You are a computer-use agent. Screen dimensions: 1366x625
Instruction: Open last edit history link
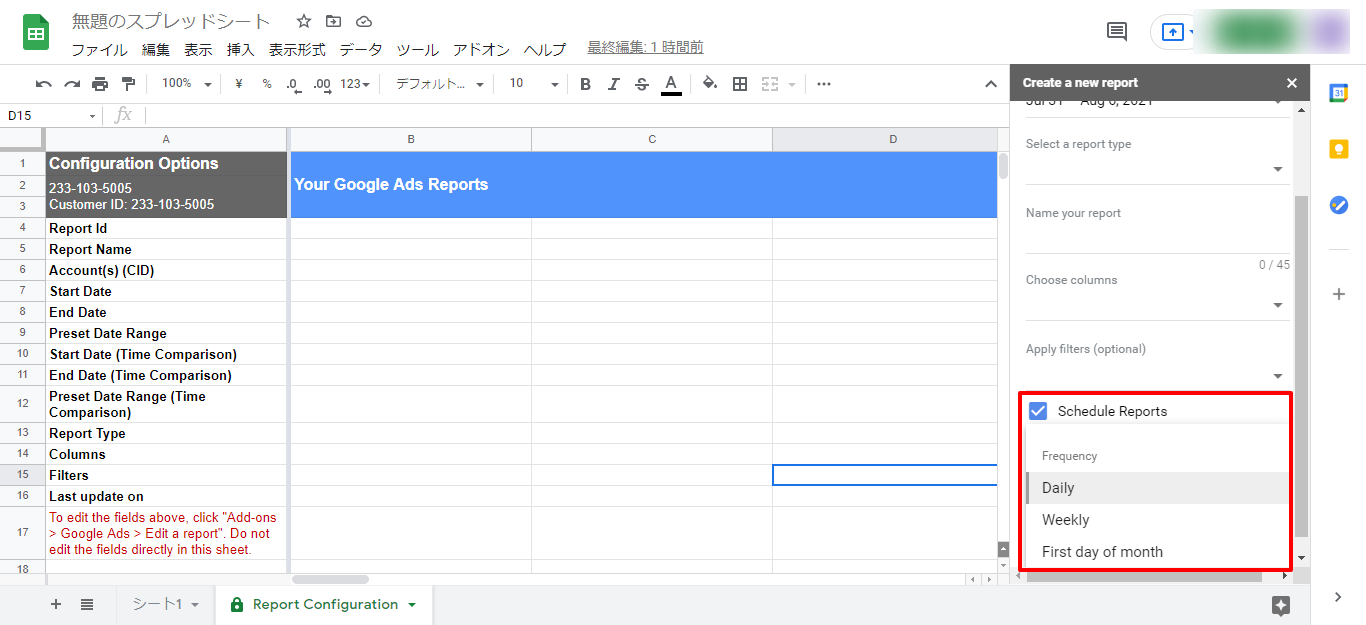(x=645, y=47)
